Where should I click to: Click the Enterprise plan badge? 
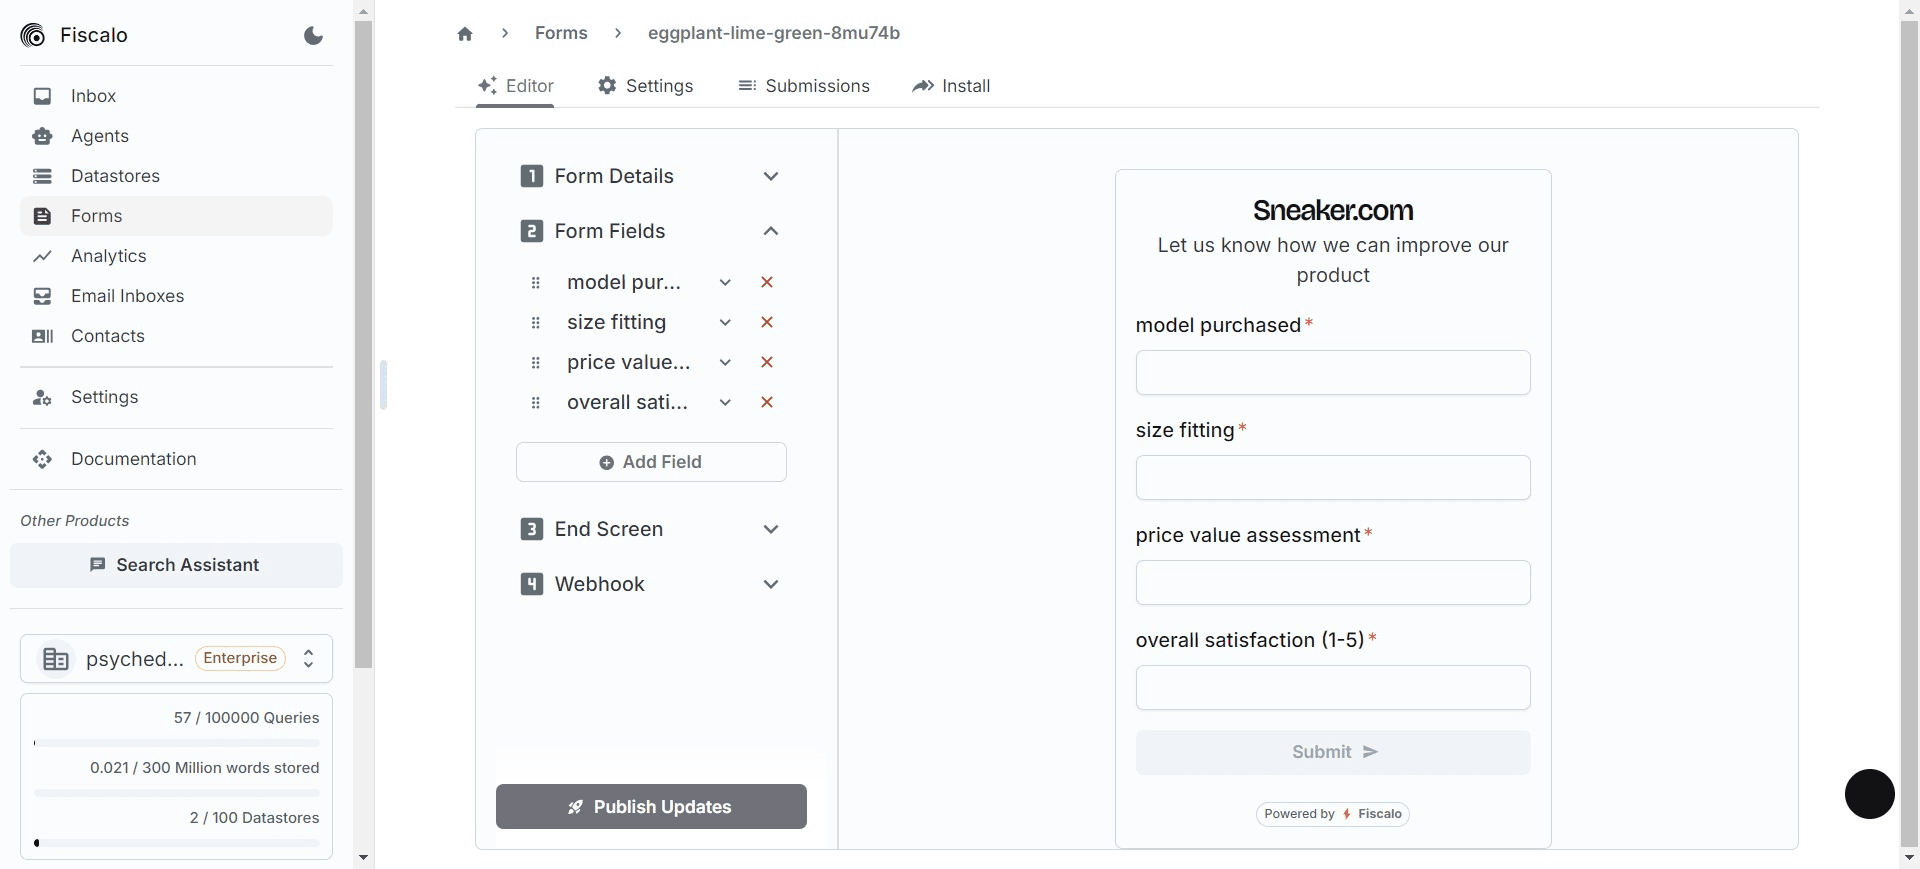[240, 658]
